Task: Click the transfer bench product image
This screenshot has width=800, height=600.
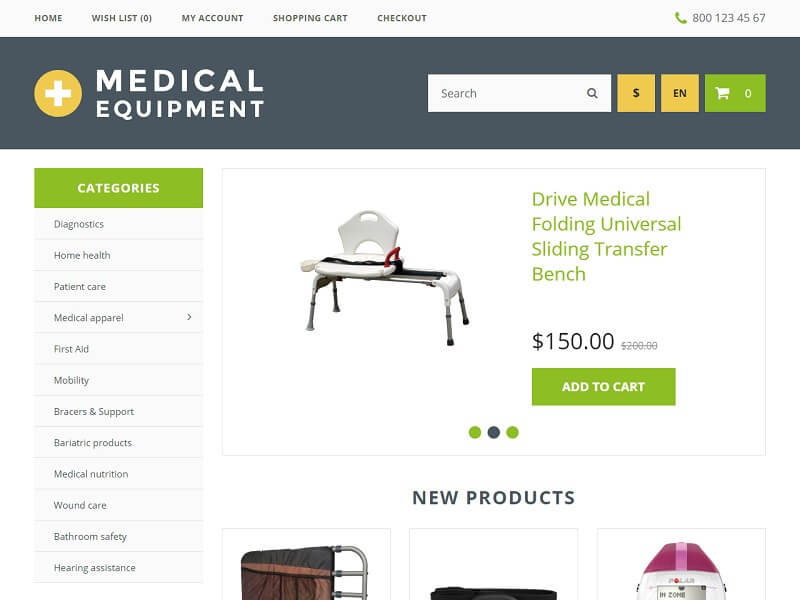Action: point(384,277)
